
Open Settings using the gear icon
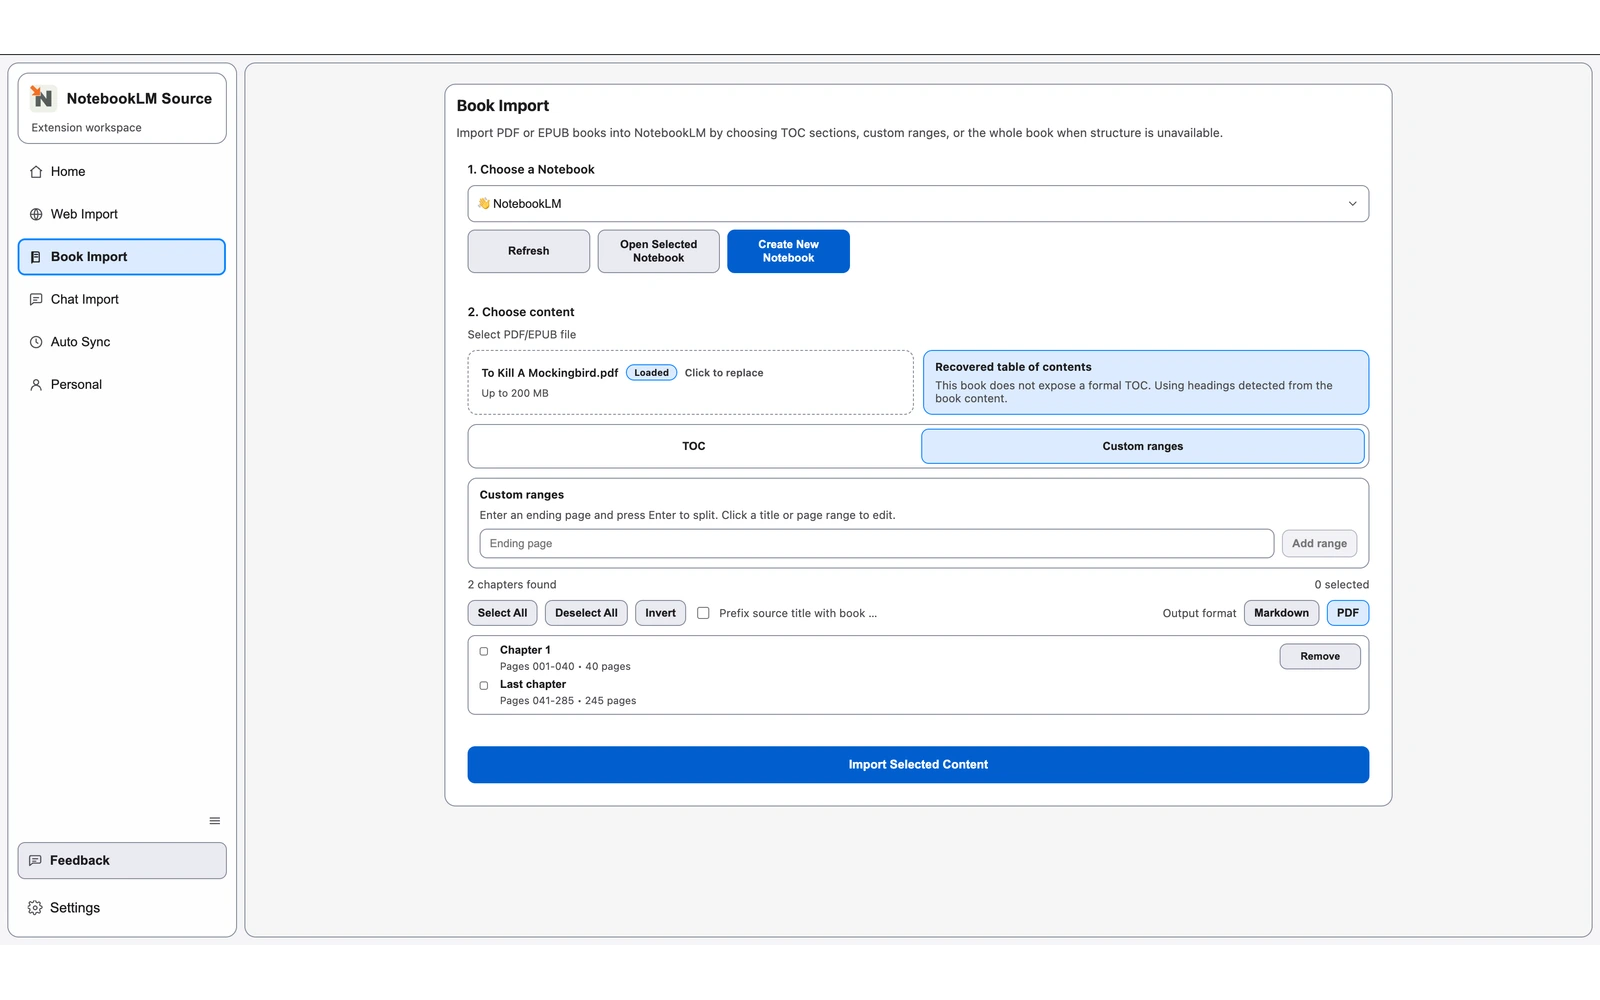click(36, 907)
